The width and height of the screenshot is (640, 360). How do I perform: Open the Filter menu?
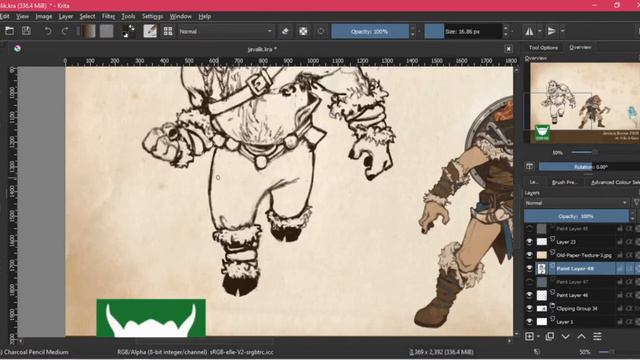tap(108, 16)
